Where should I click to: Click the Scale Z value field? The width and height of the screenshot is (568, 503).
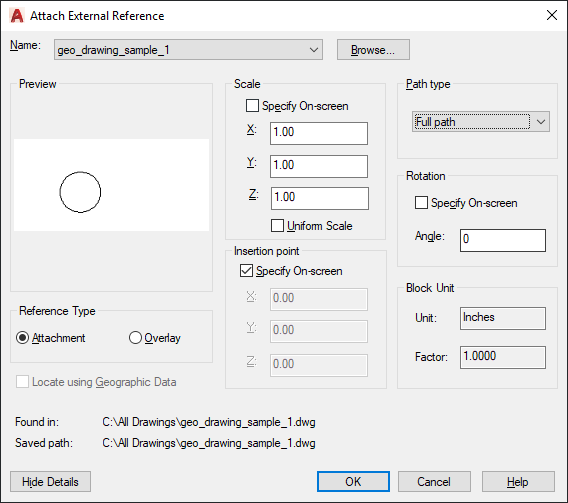pos(320,198)
